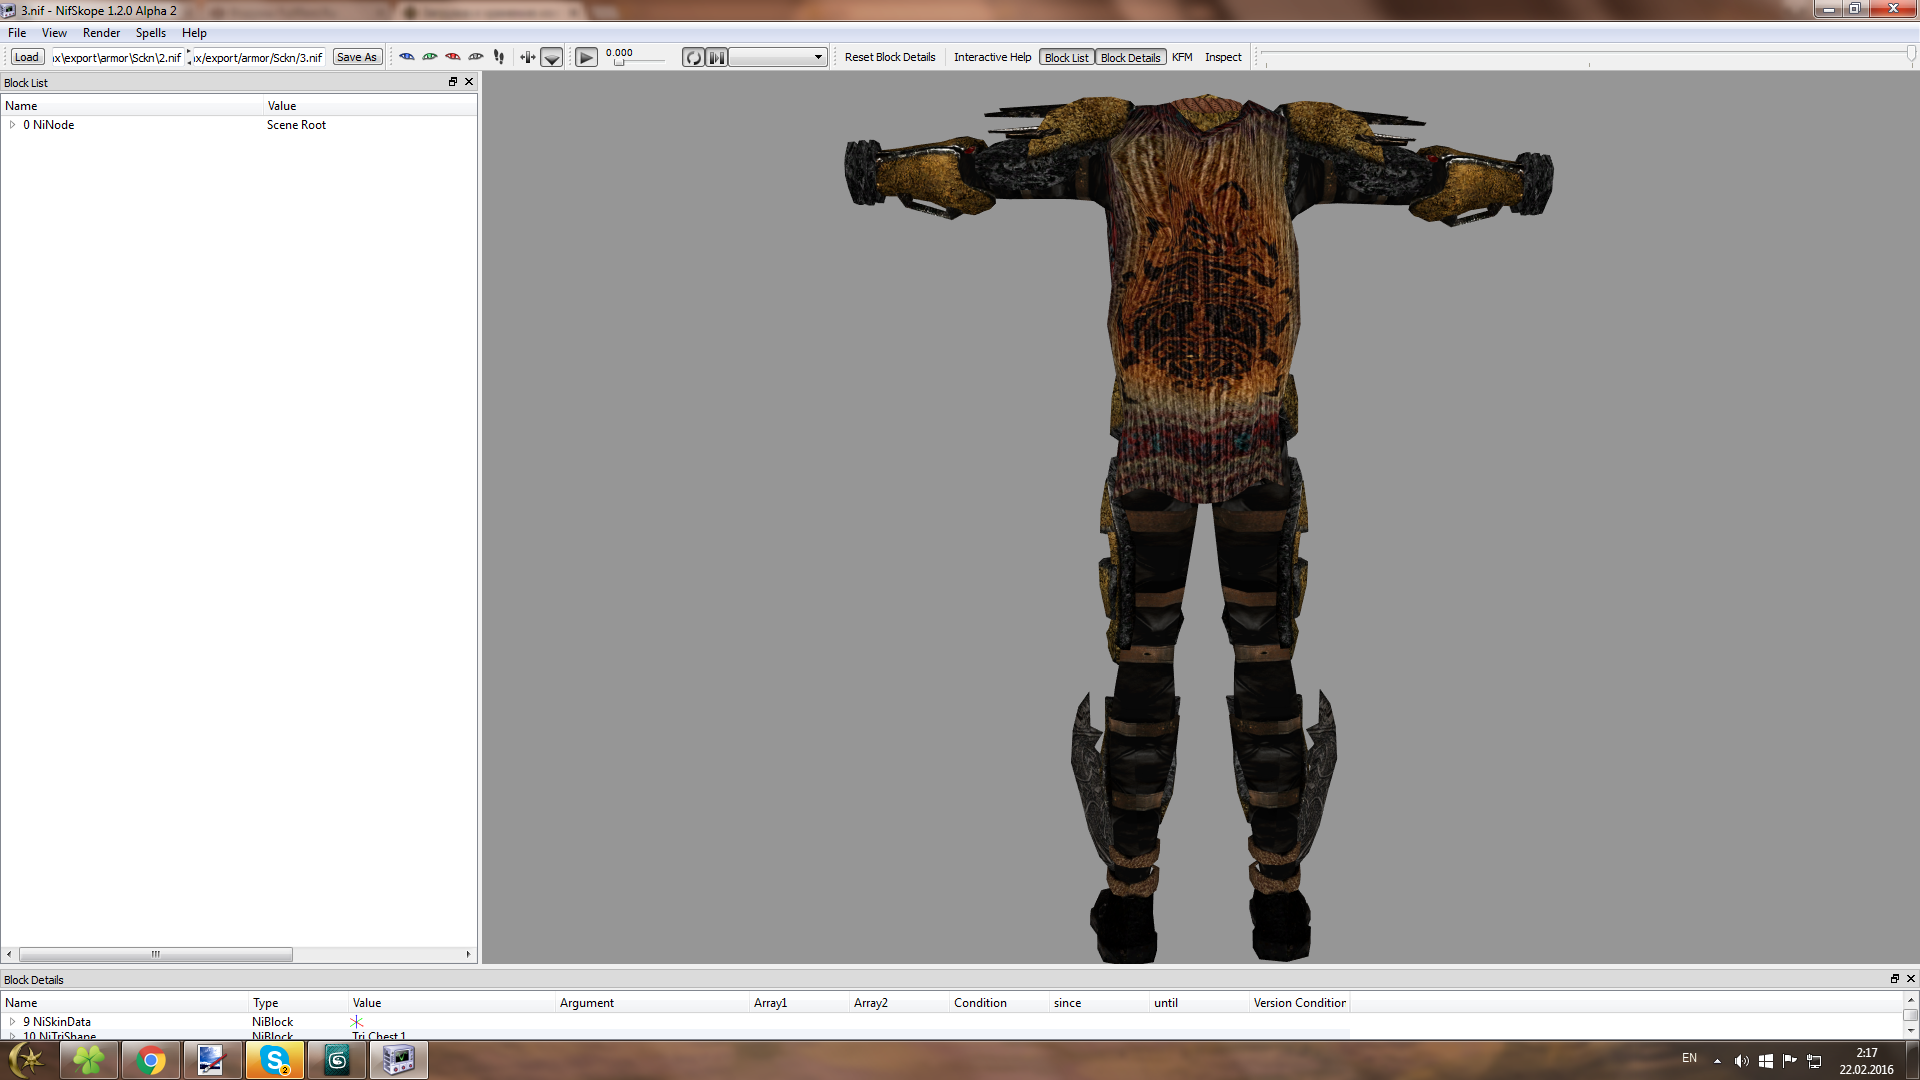This screenshot has width=1920, height=1080.
Task: Play the animation
Action: click(x=587, y=57)
